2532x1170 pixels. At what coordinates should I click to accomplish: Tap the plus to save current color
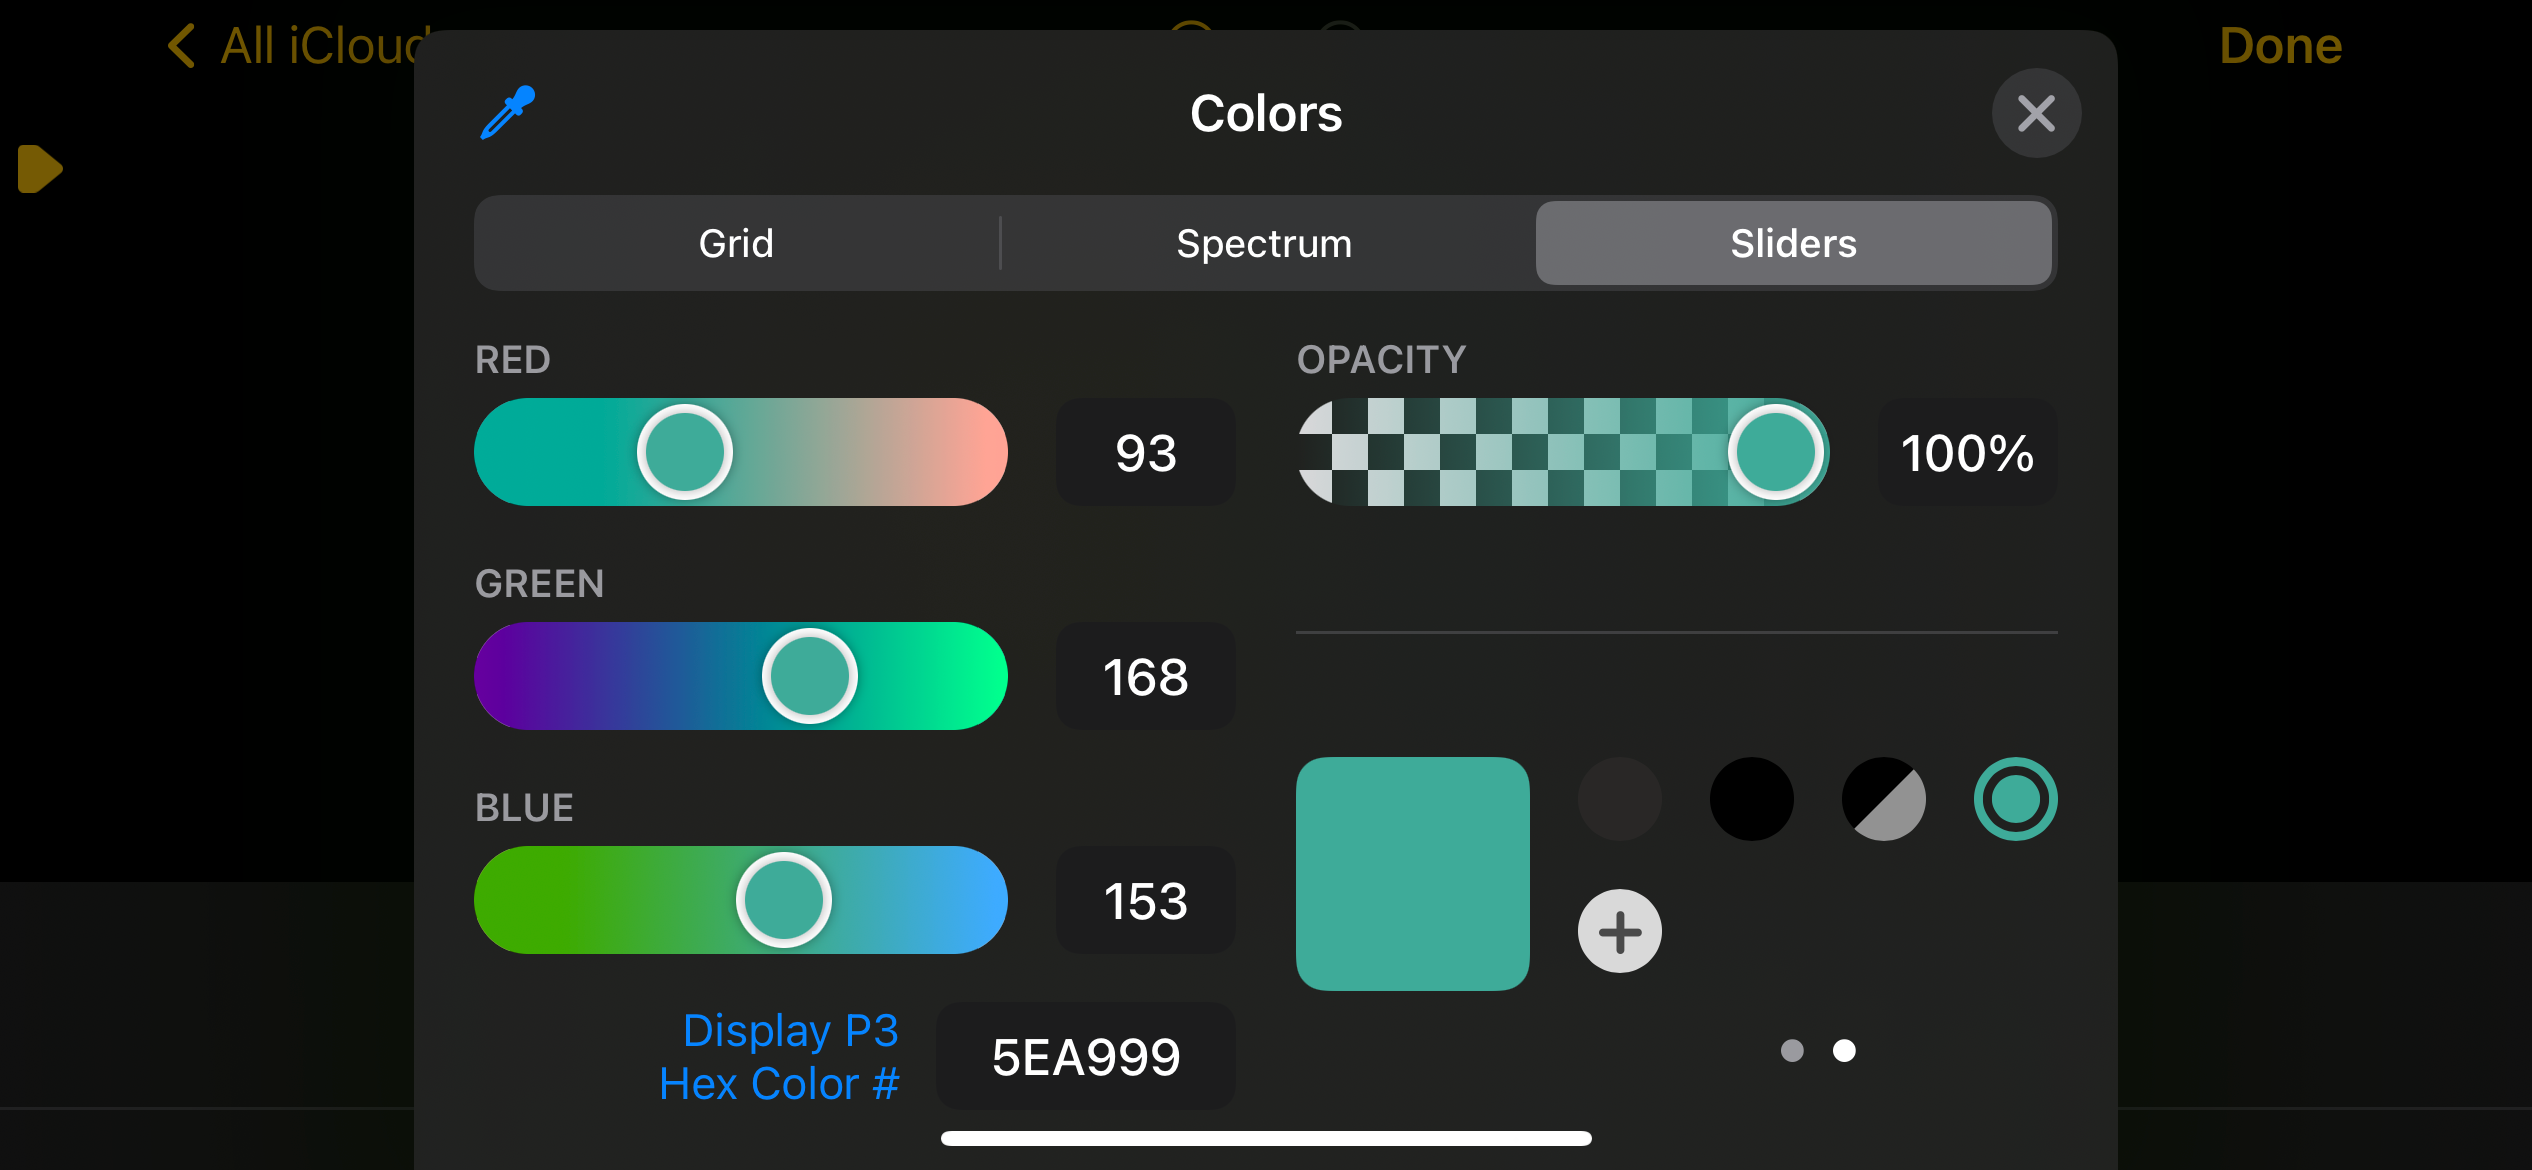(x=1618, y=932)
